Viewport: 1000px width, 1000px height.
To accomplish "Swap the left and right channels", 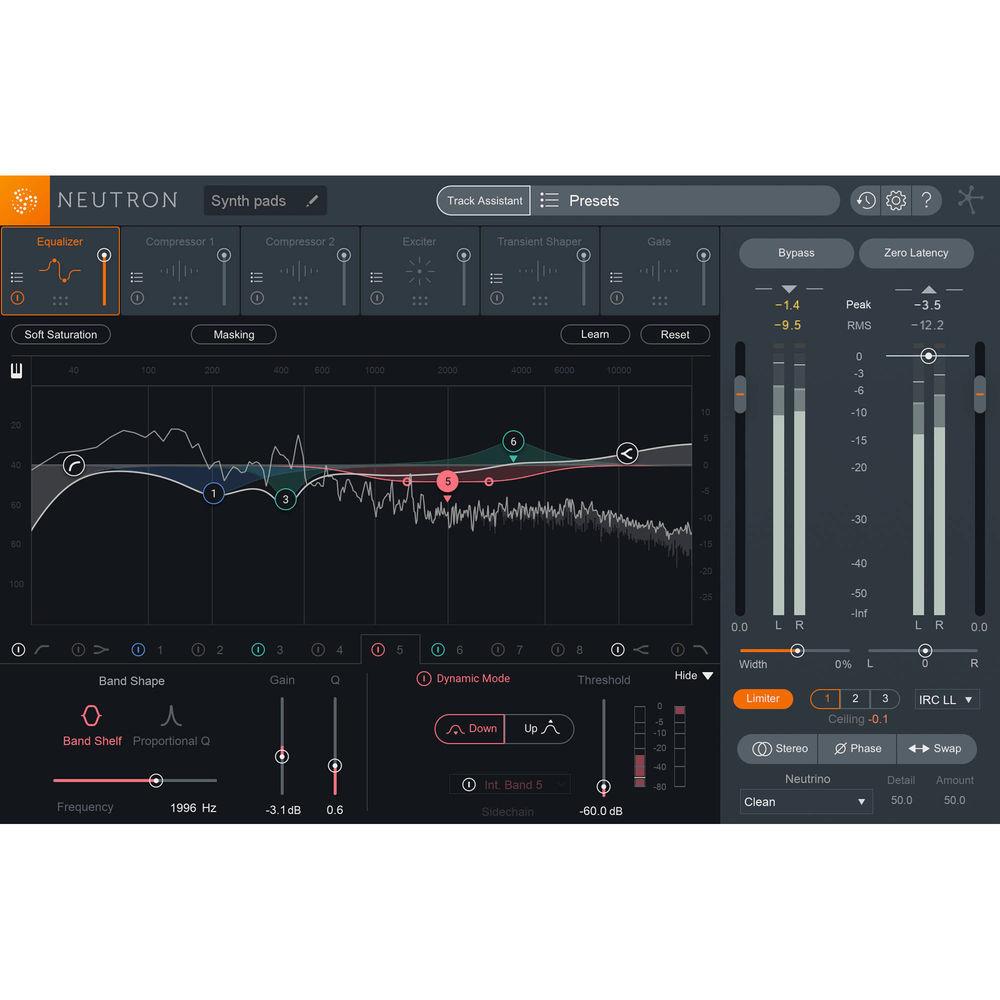I will pyautogui.click(x=937, y=748).
